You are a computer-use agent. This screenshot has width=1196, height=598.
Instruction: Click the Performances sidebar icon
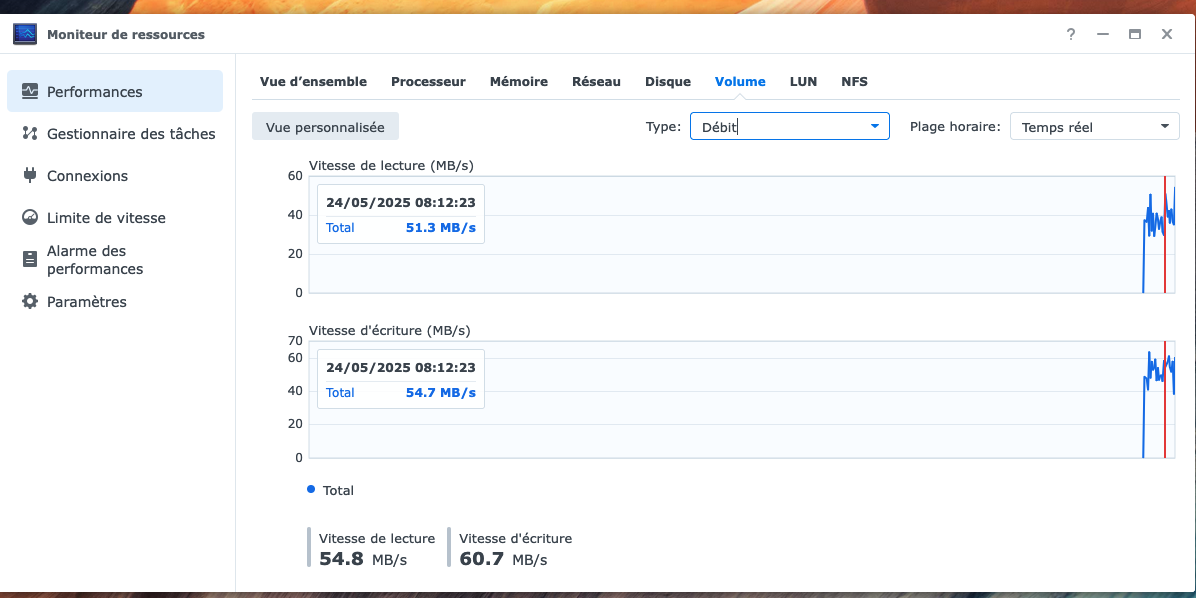(30, 91)
